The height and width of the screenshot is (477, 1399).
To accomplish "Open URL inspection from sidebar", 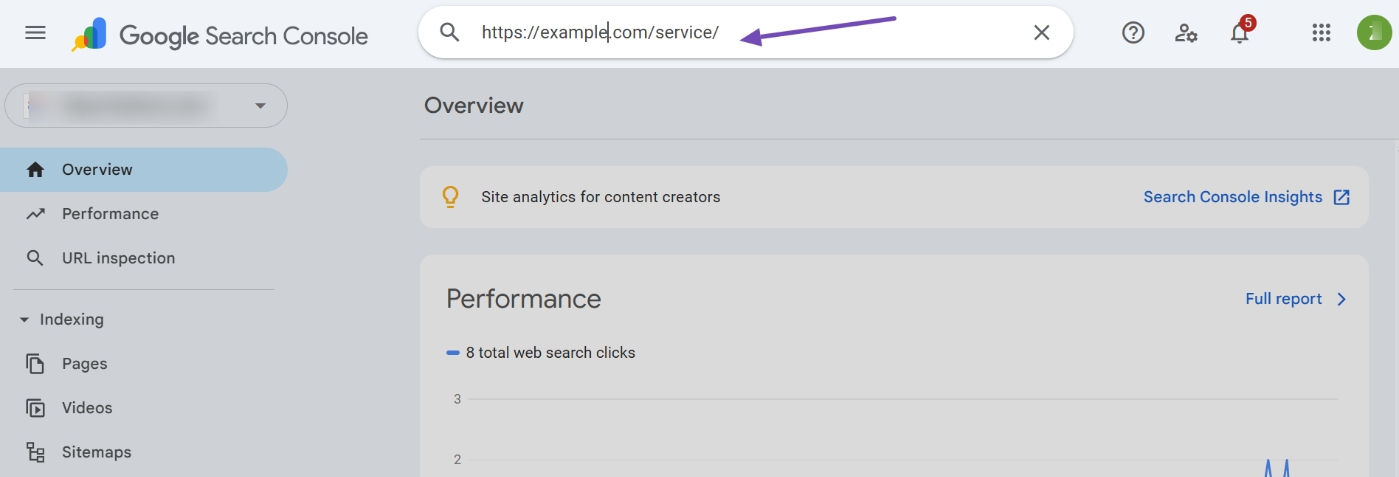I will coord(118,258).
